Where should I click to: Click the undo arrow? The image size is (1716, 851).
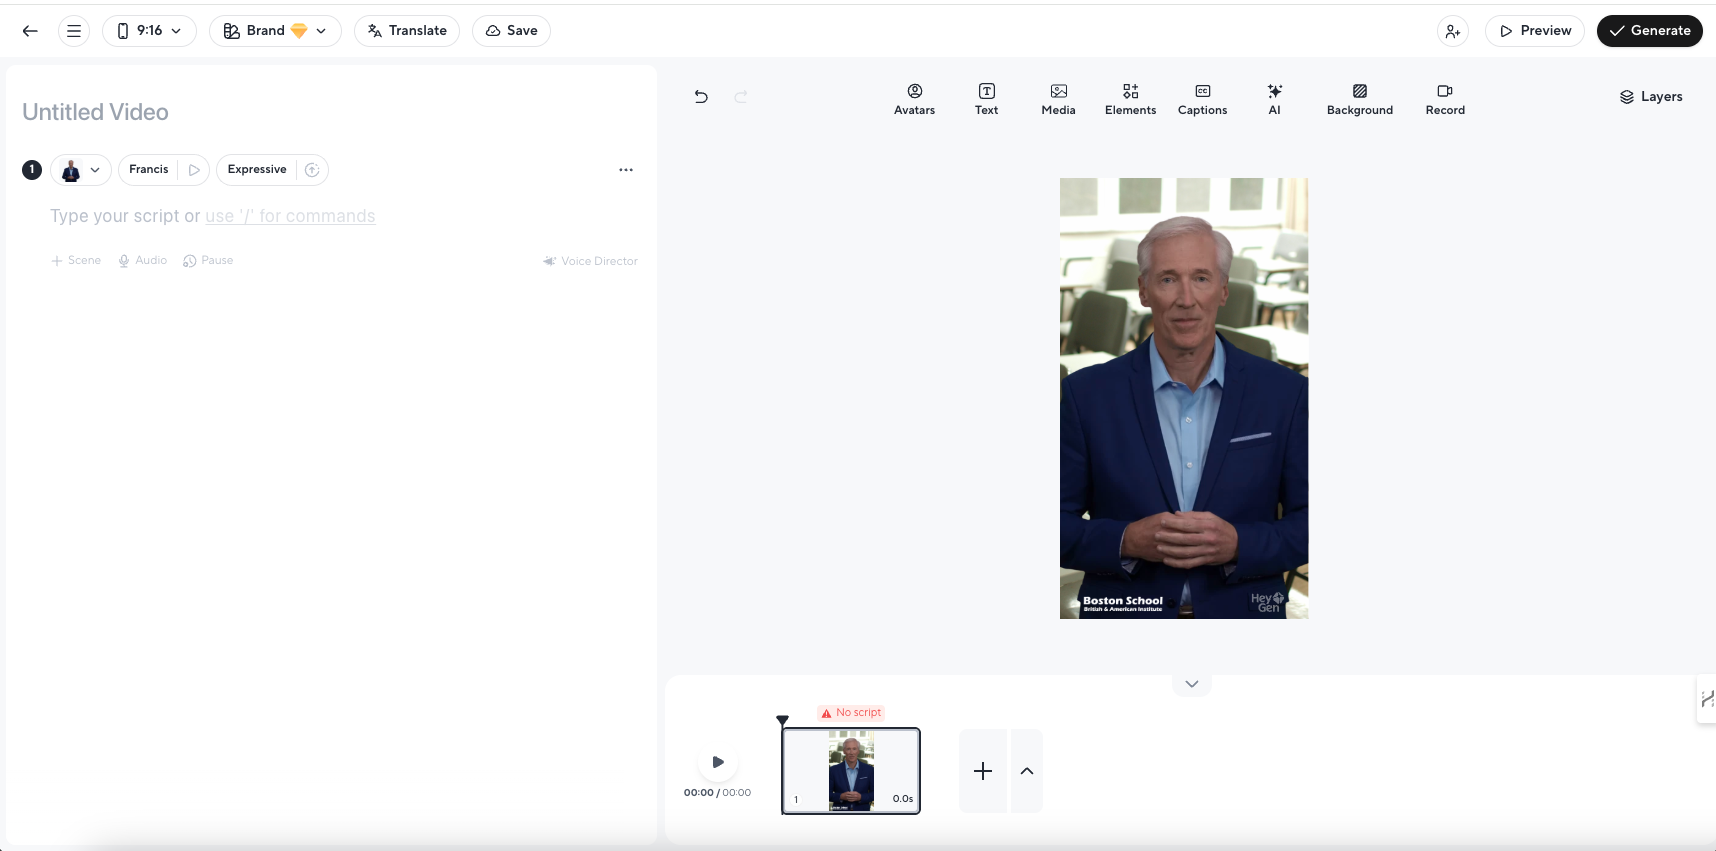point(701,97)
